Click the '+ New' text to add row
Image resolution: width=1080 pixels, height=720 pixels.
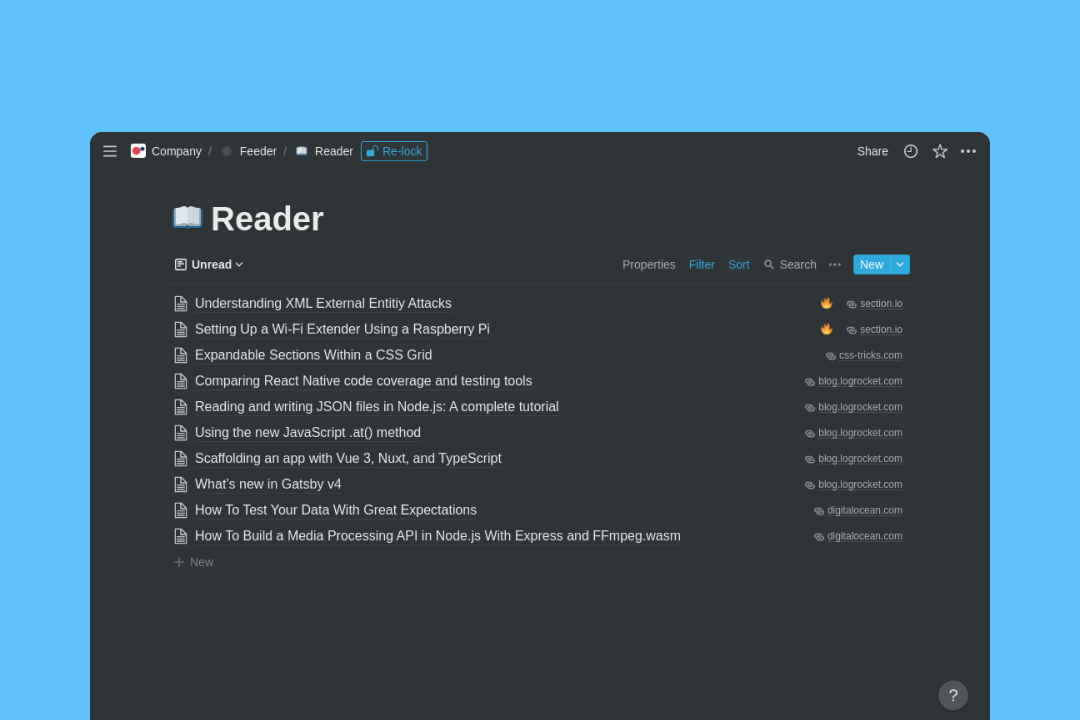(201, 562)
